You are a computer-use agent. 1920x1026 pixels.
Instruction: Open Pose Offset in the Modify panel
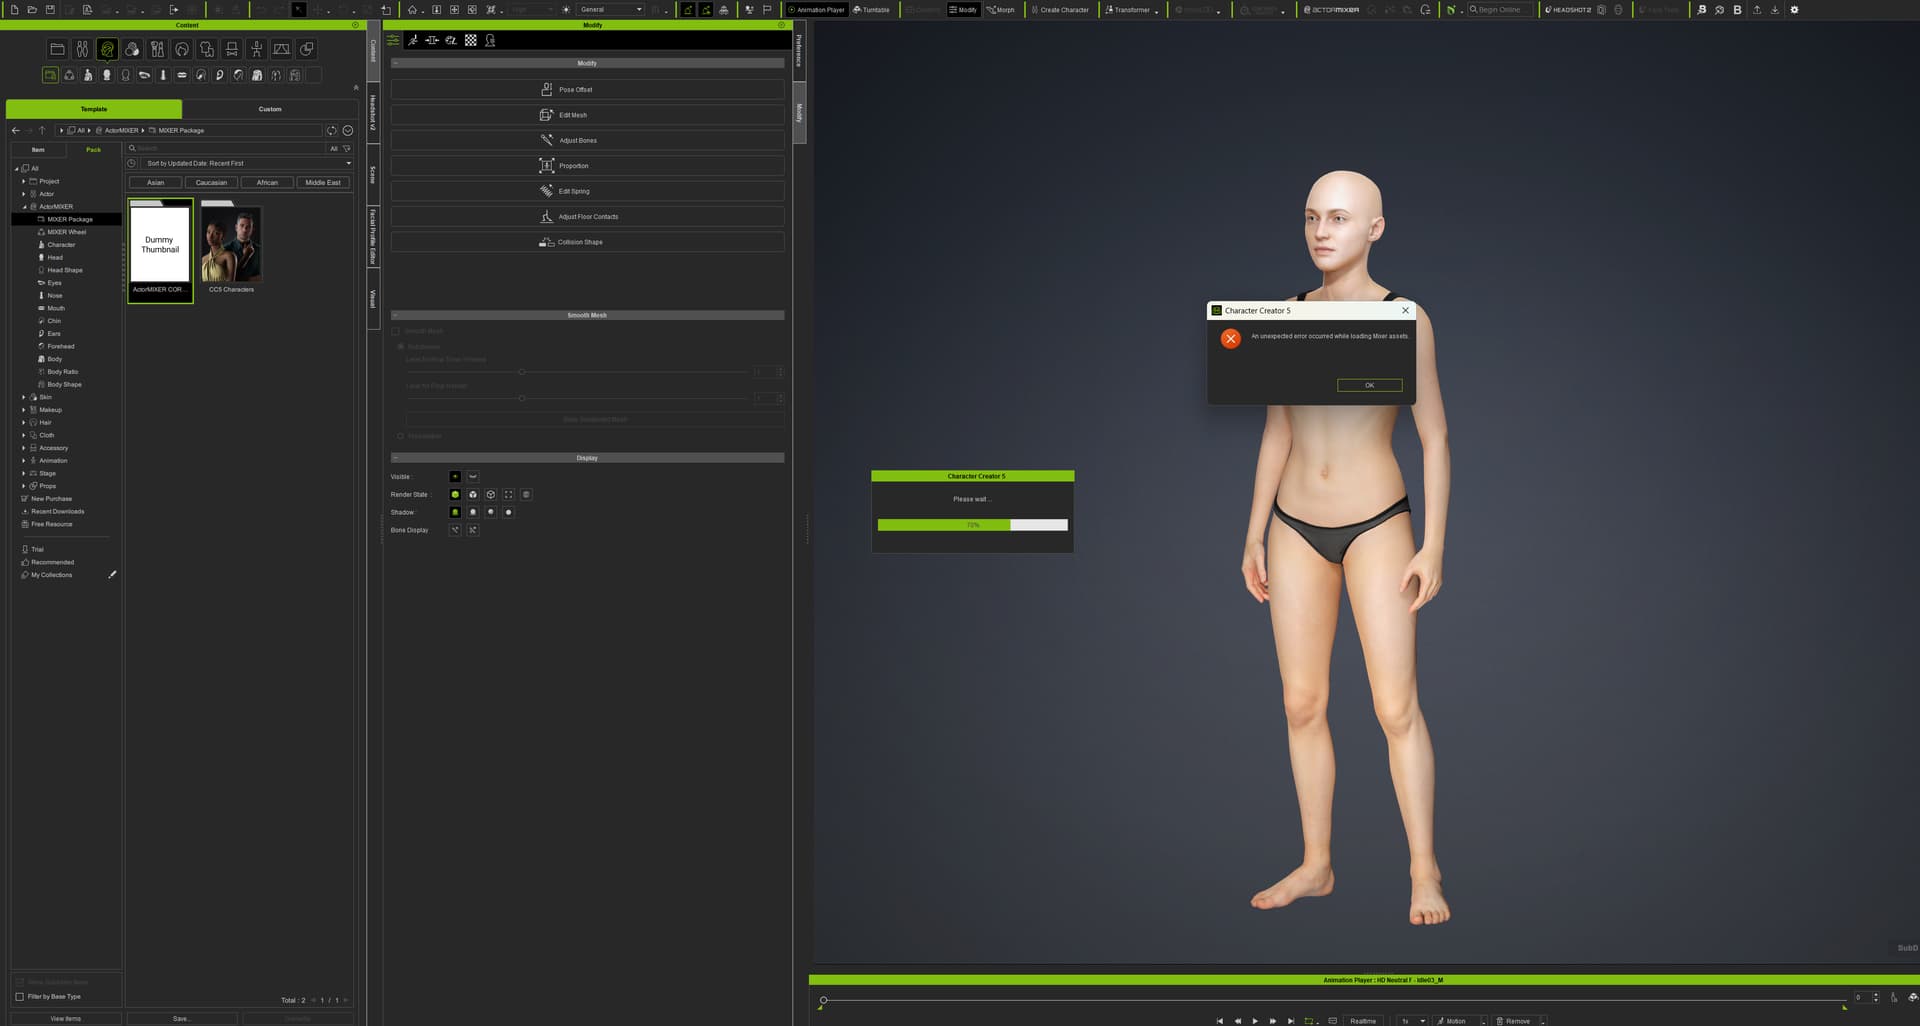tap(587, 90)
